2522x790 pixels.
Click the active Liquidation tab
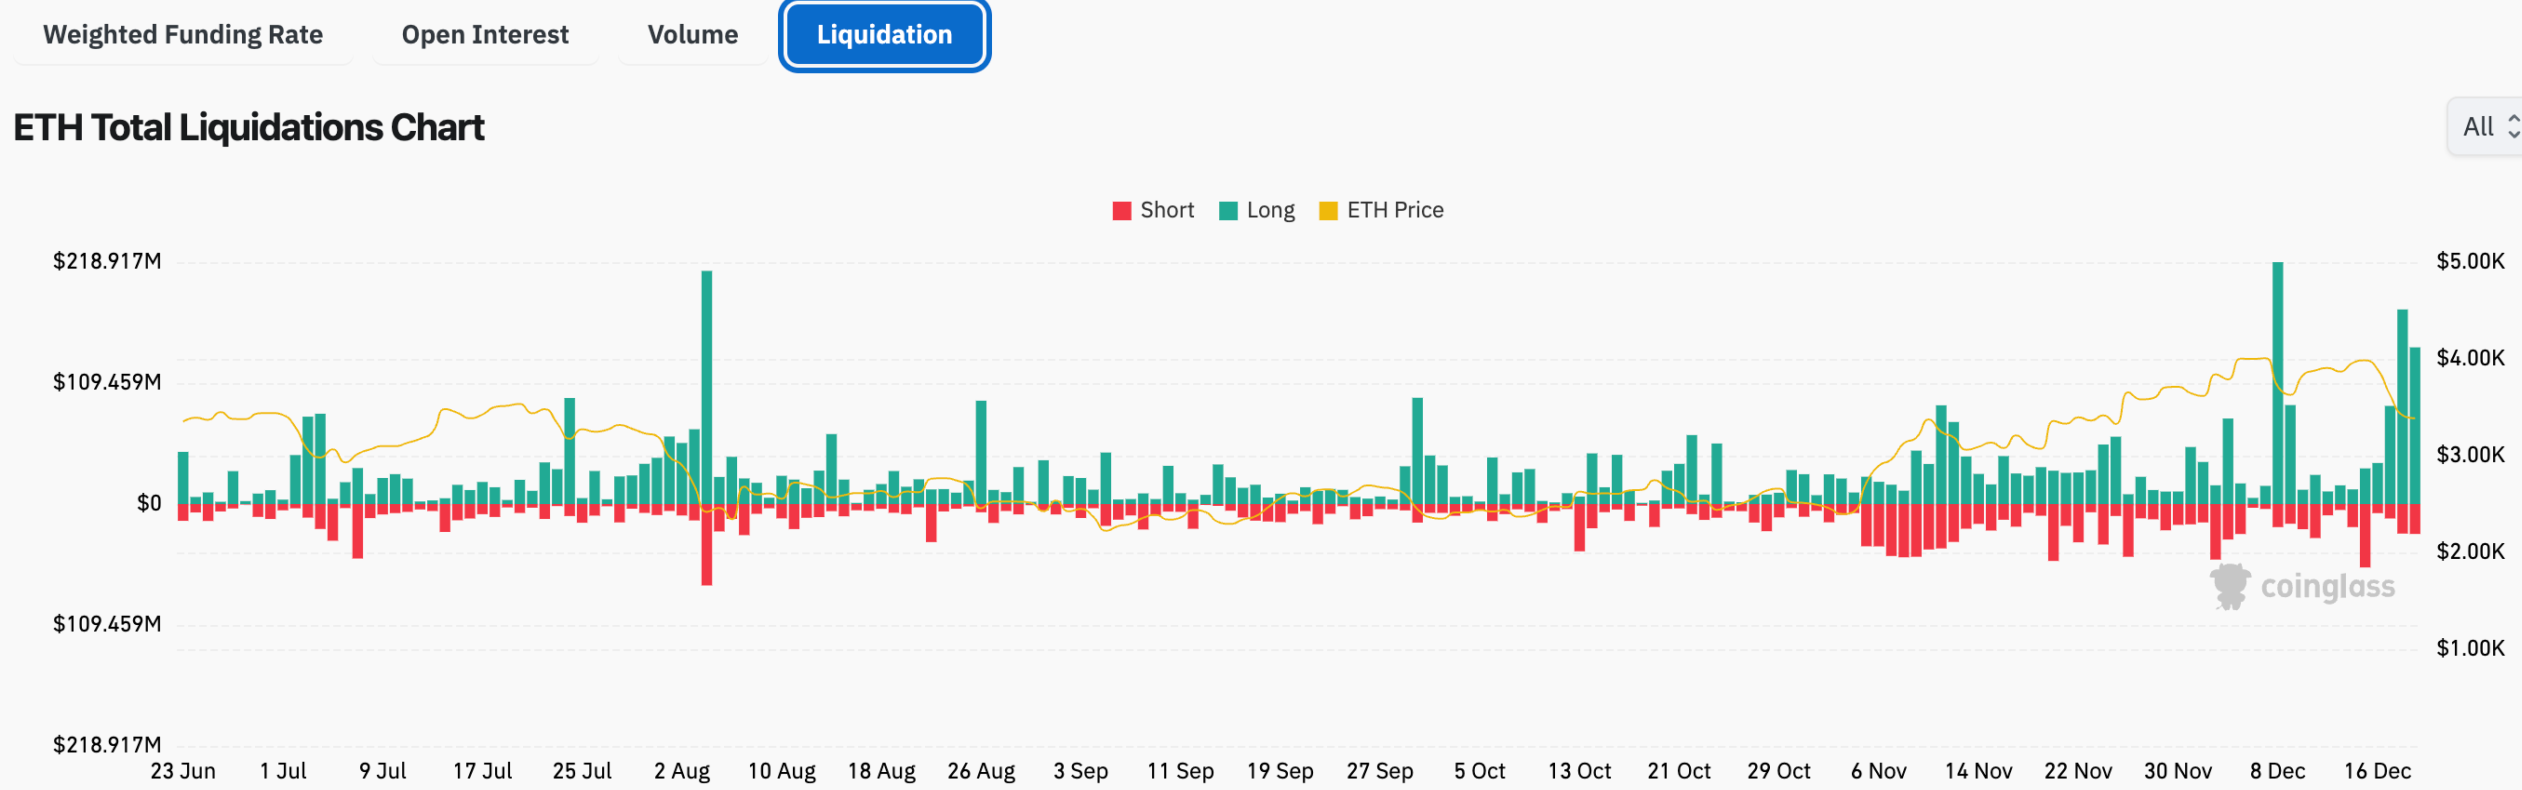(x=884, y=35)
